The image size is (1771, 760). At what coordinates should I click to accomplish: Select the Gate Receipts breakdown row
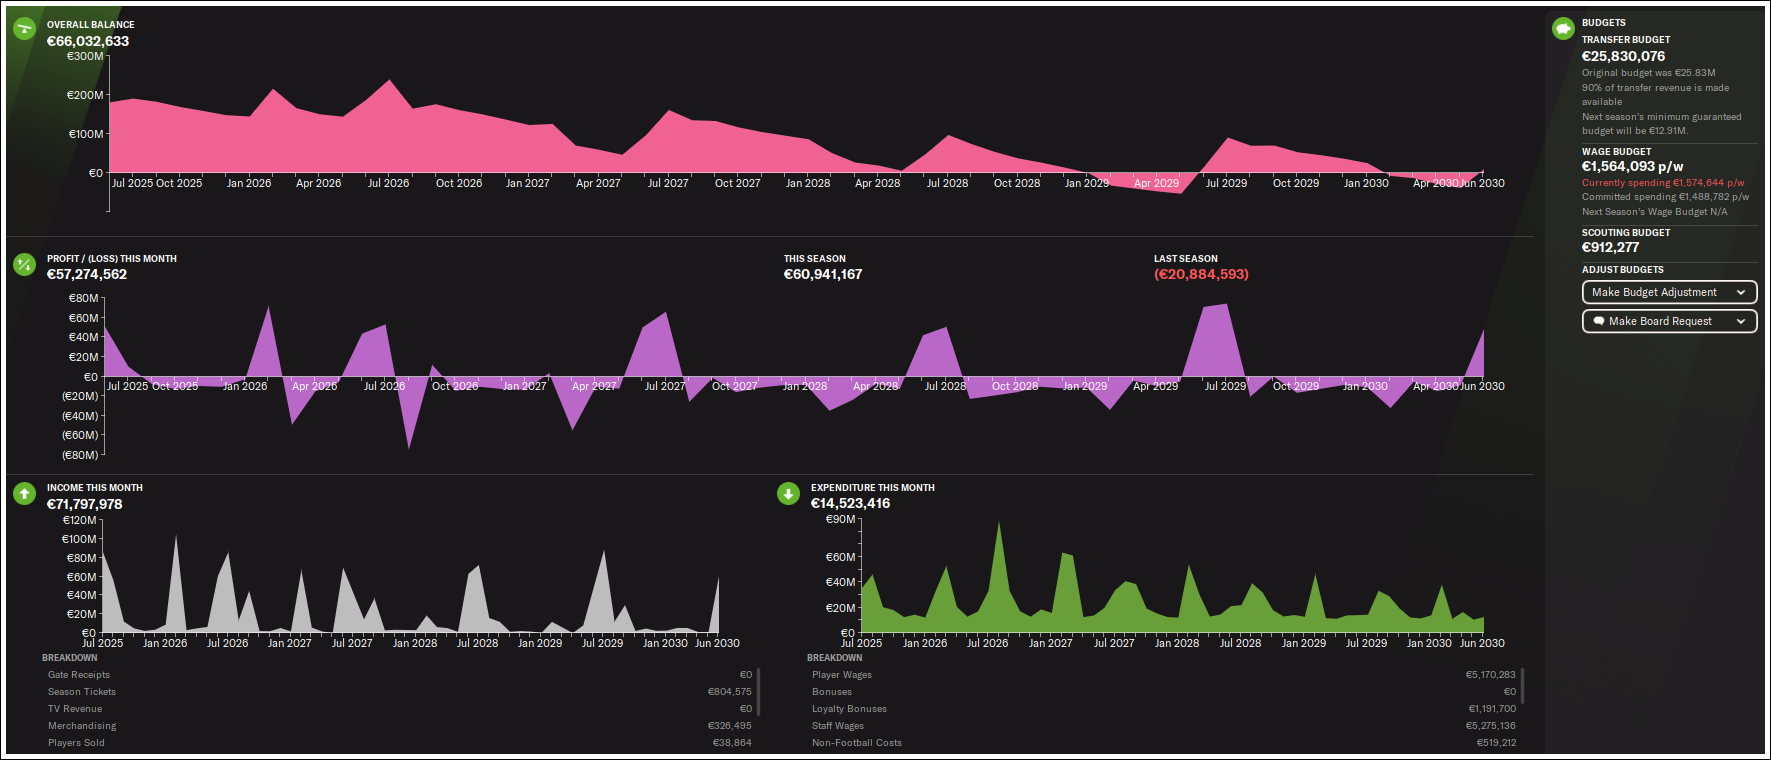[400, 675]
